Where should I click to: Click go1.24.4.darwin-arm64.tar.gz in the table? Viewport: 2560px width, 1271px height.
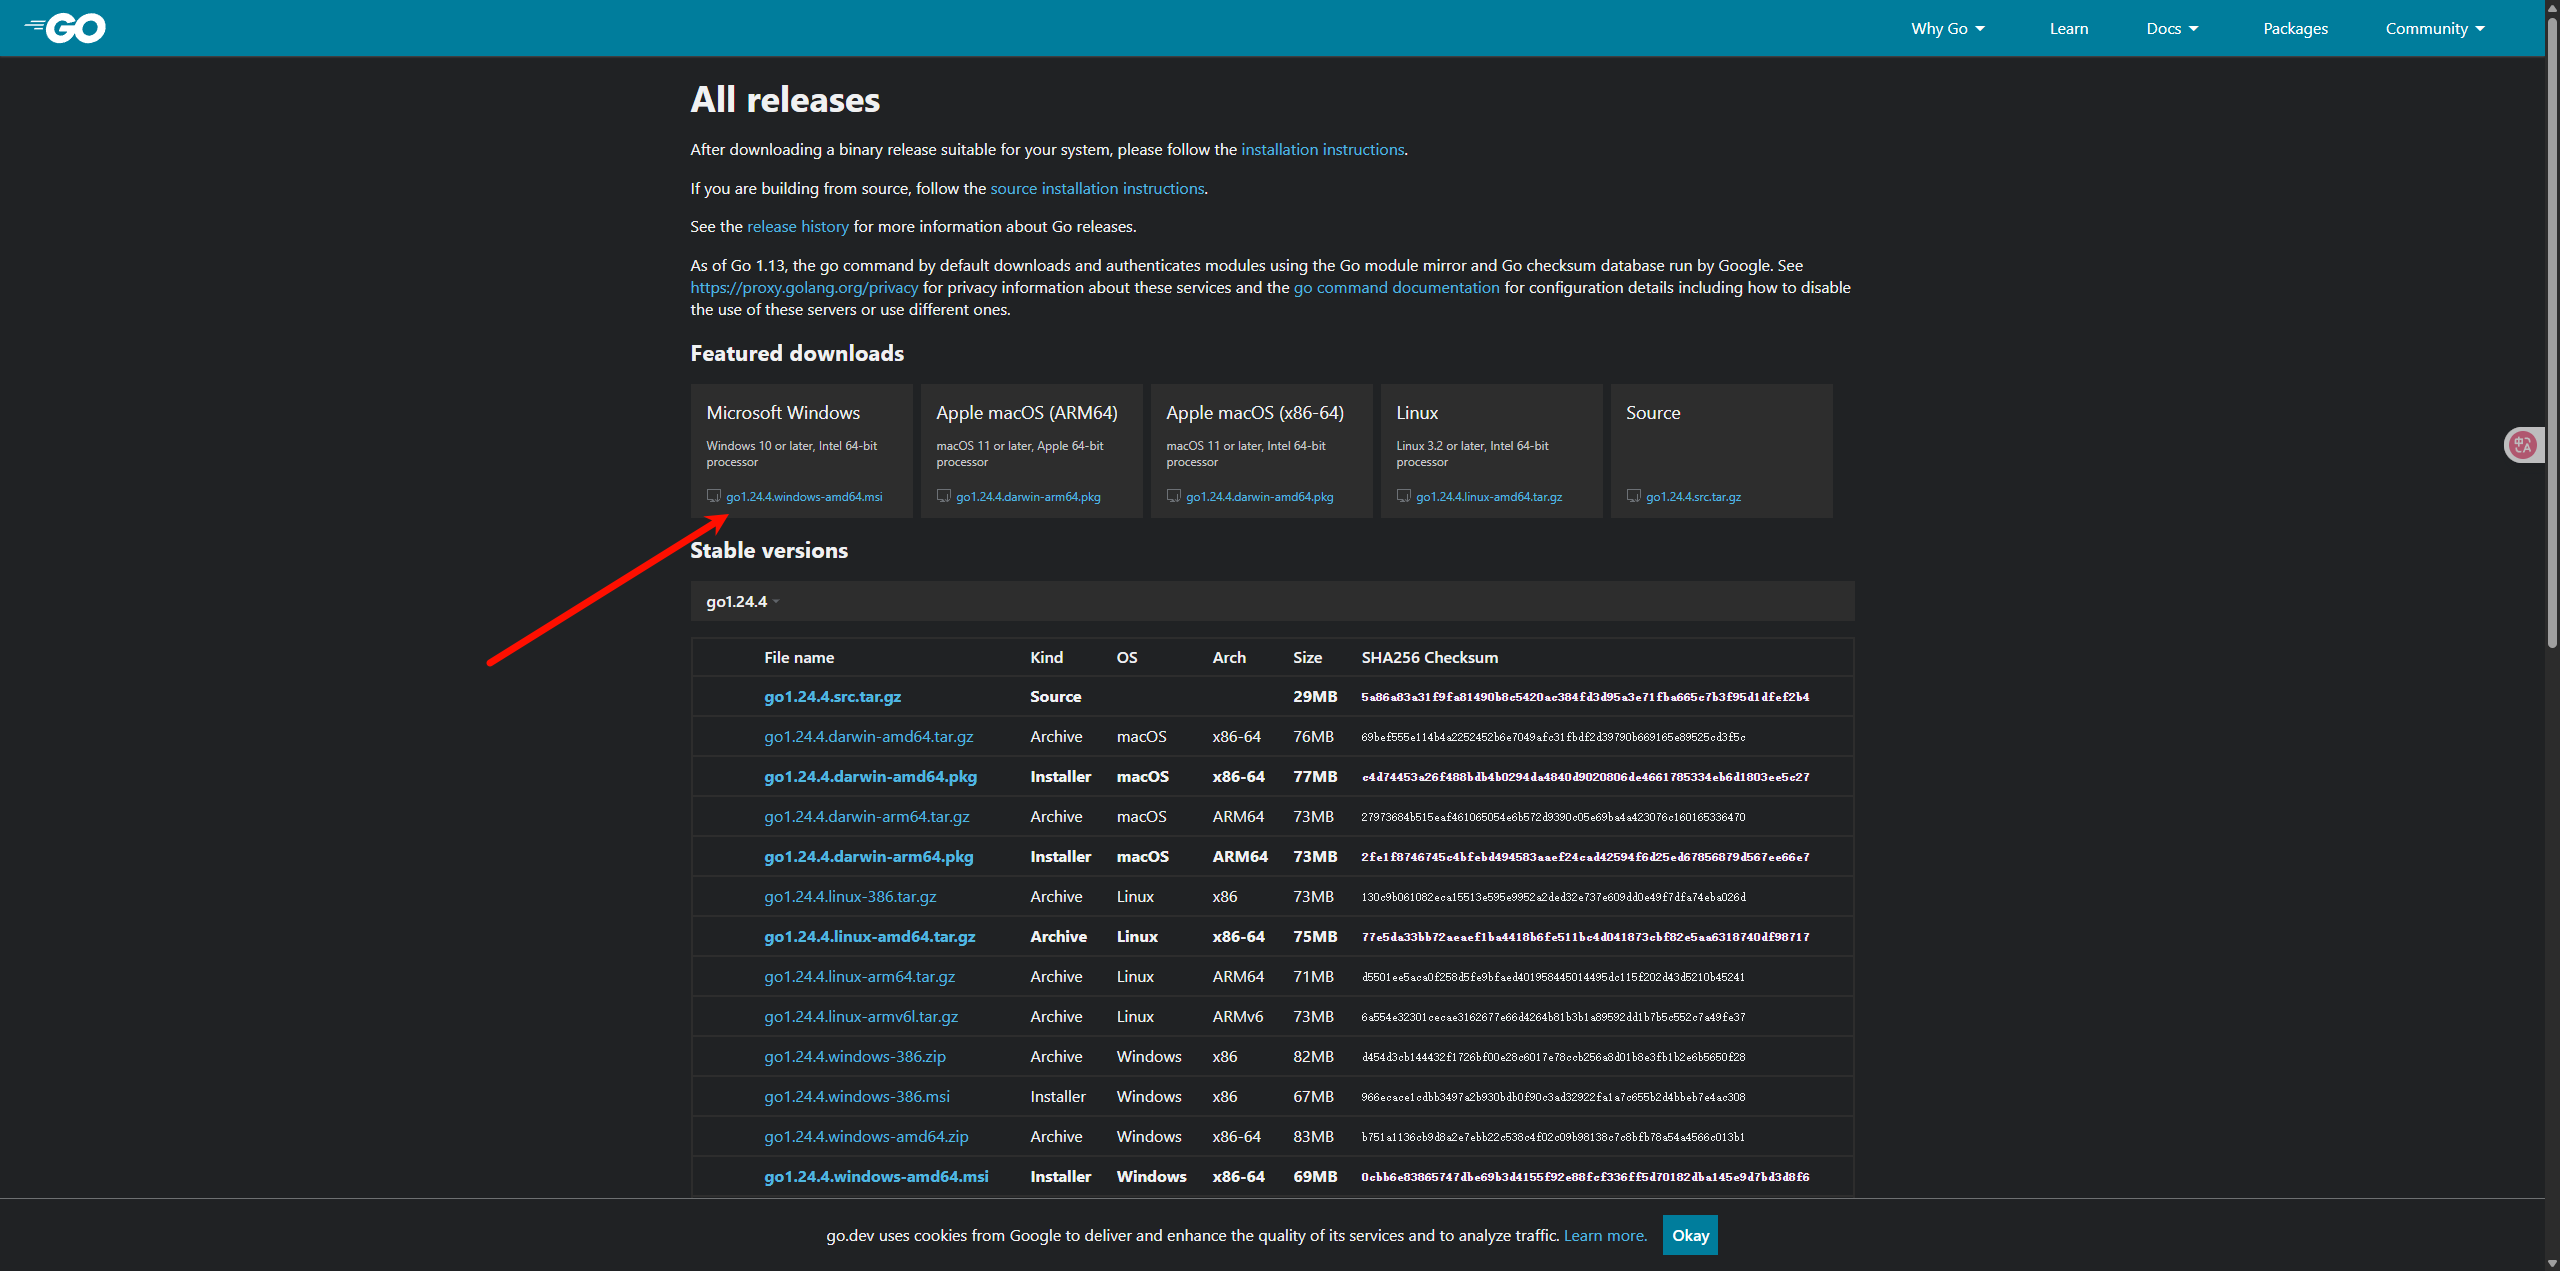point(866,816)
